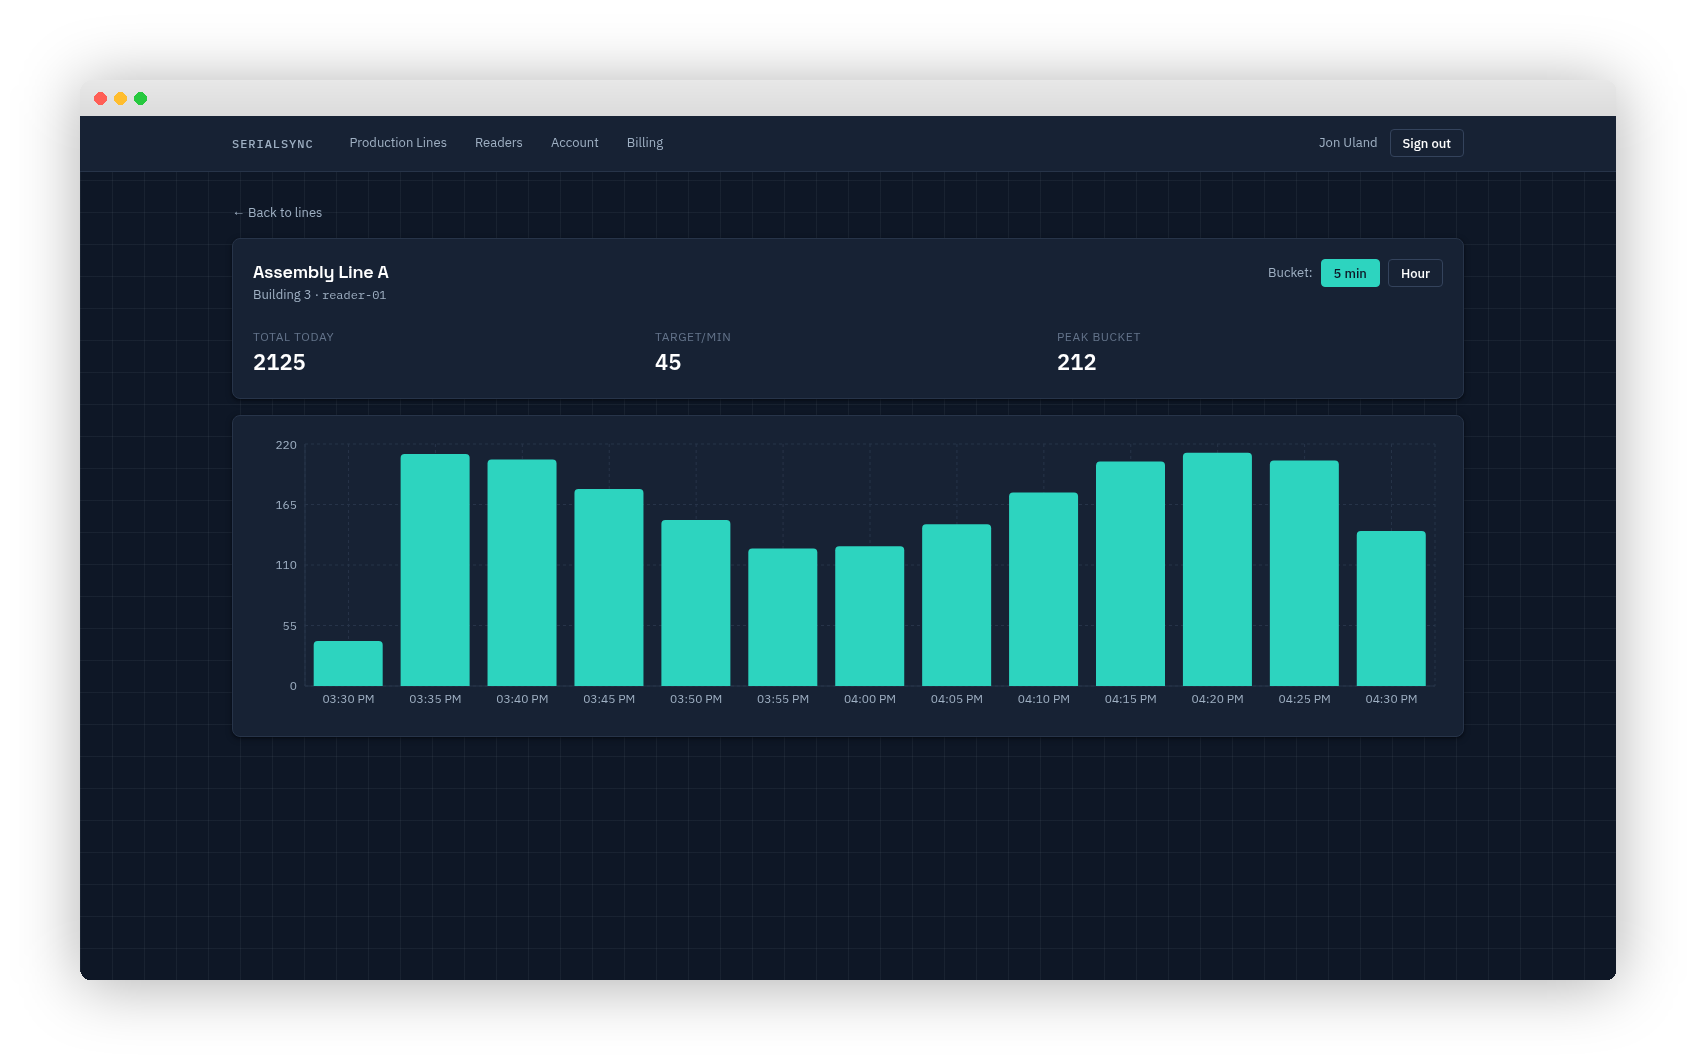Select the peak 04:20 PM bar
This screenshot has width=1696, height=1060.
[x=1217, y=569]
